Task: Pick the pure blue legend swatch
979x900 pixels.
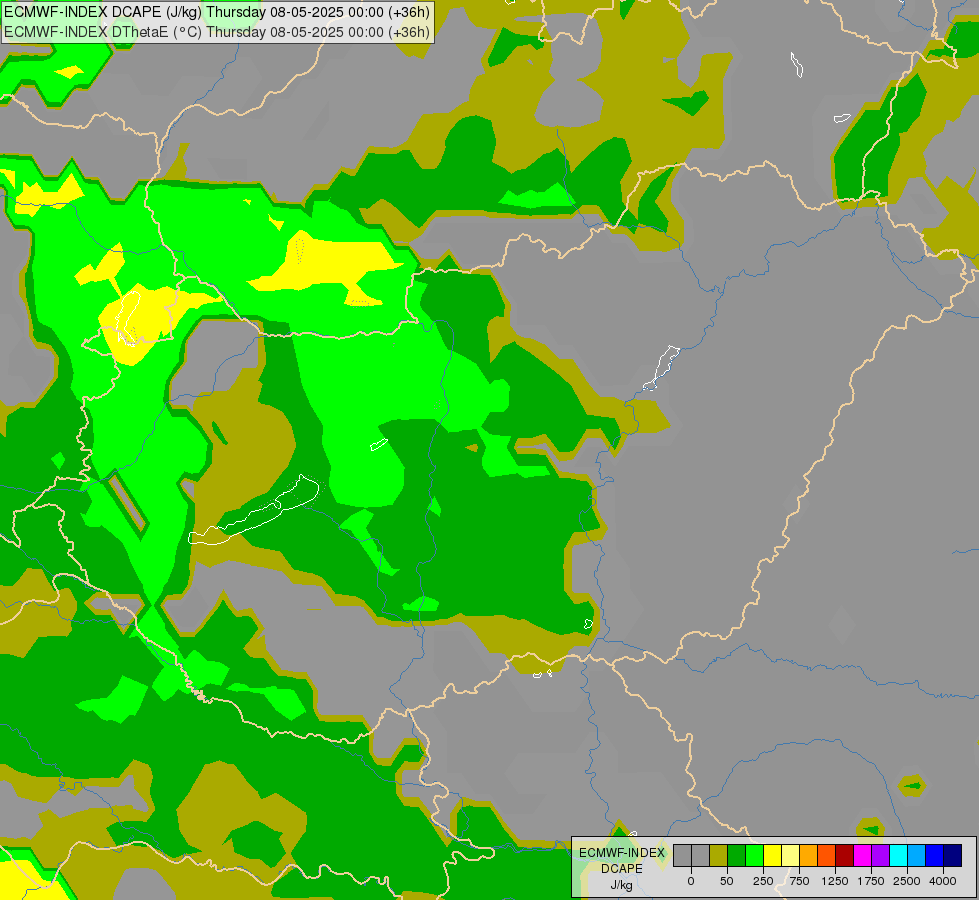Action: tap(935, 855)
